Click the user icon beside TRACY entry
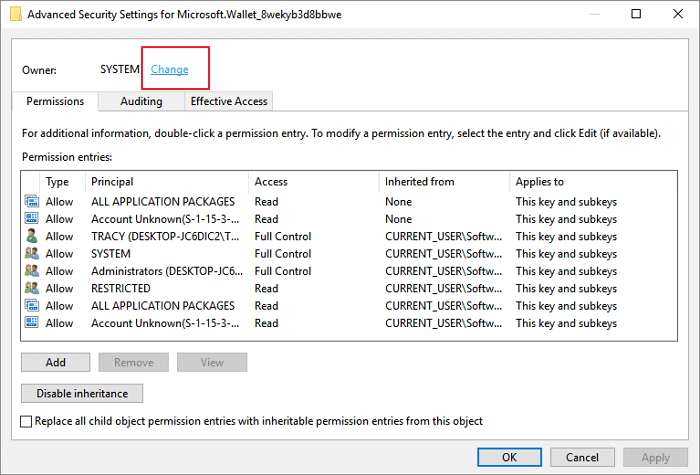This screenshot has height=475, width=700. tap(31, 237)
